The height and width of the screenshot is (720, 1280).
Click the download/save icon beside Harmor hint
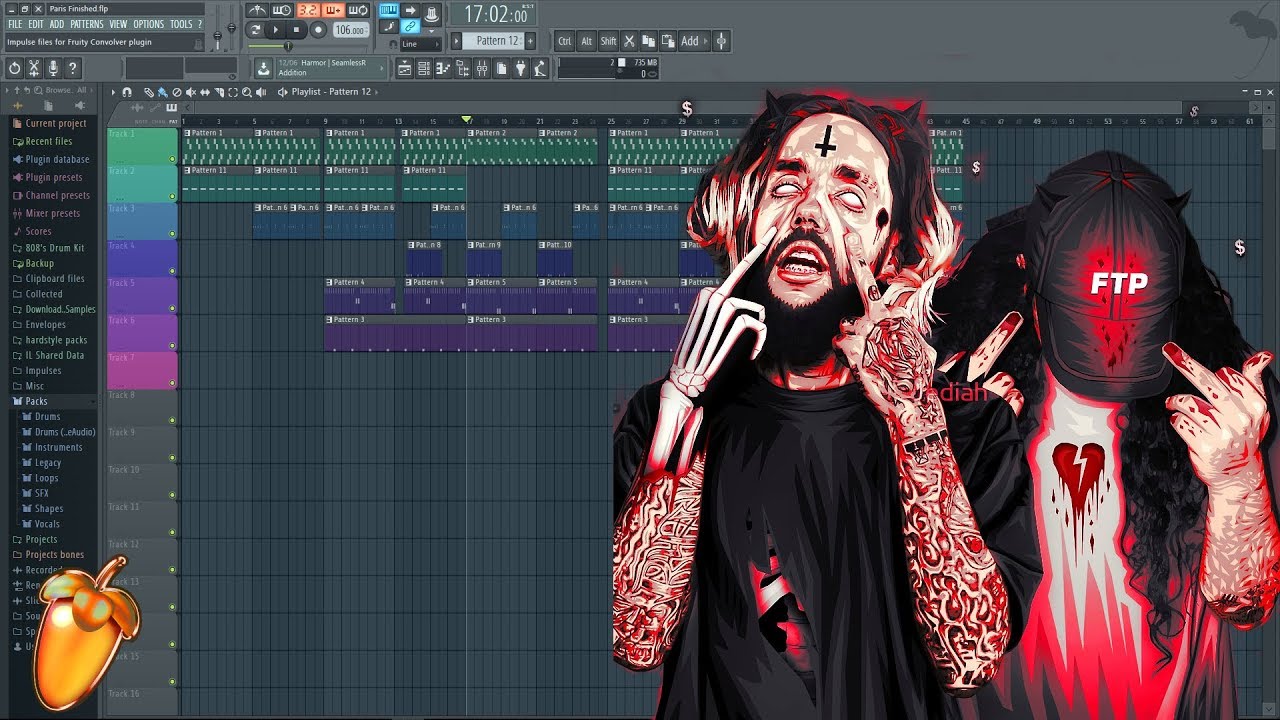pyautogui.click(x=263, y=68)
